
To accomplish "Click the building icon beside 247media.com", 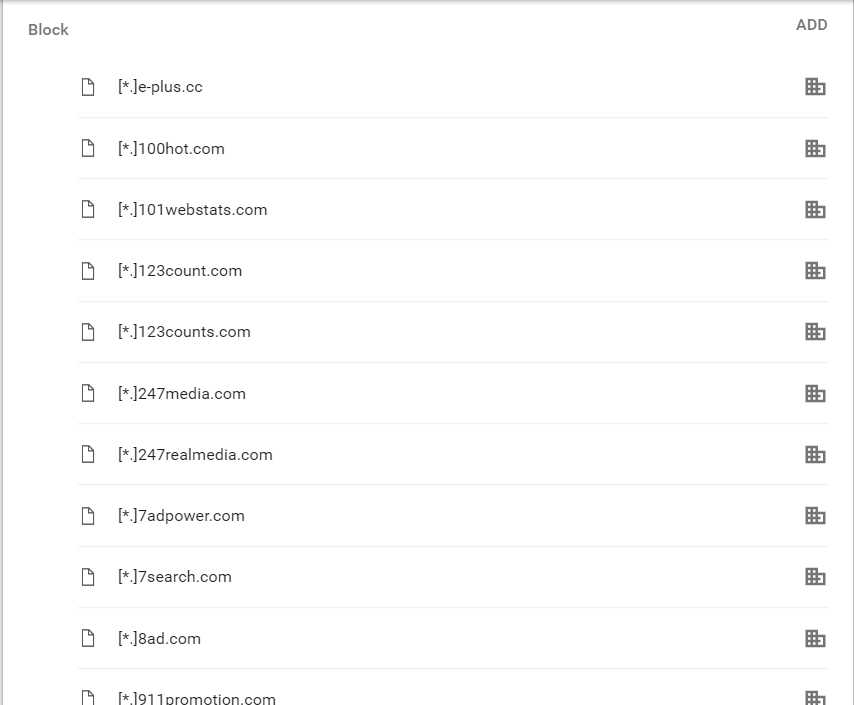I will (815, 393).
